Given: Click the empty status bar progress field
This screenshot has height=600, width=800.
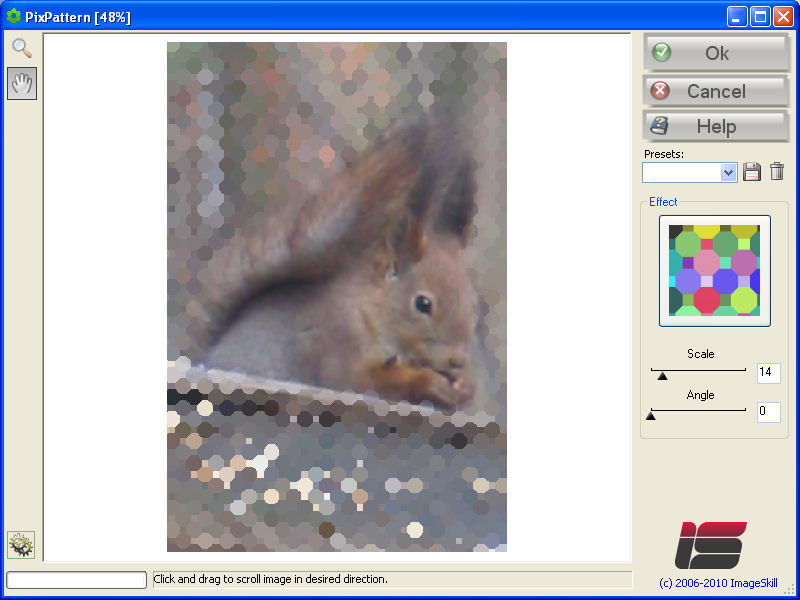Looking at the screenshot, I should pos(77,580).
